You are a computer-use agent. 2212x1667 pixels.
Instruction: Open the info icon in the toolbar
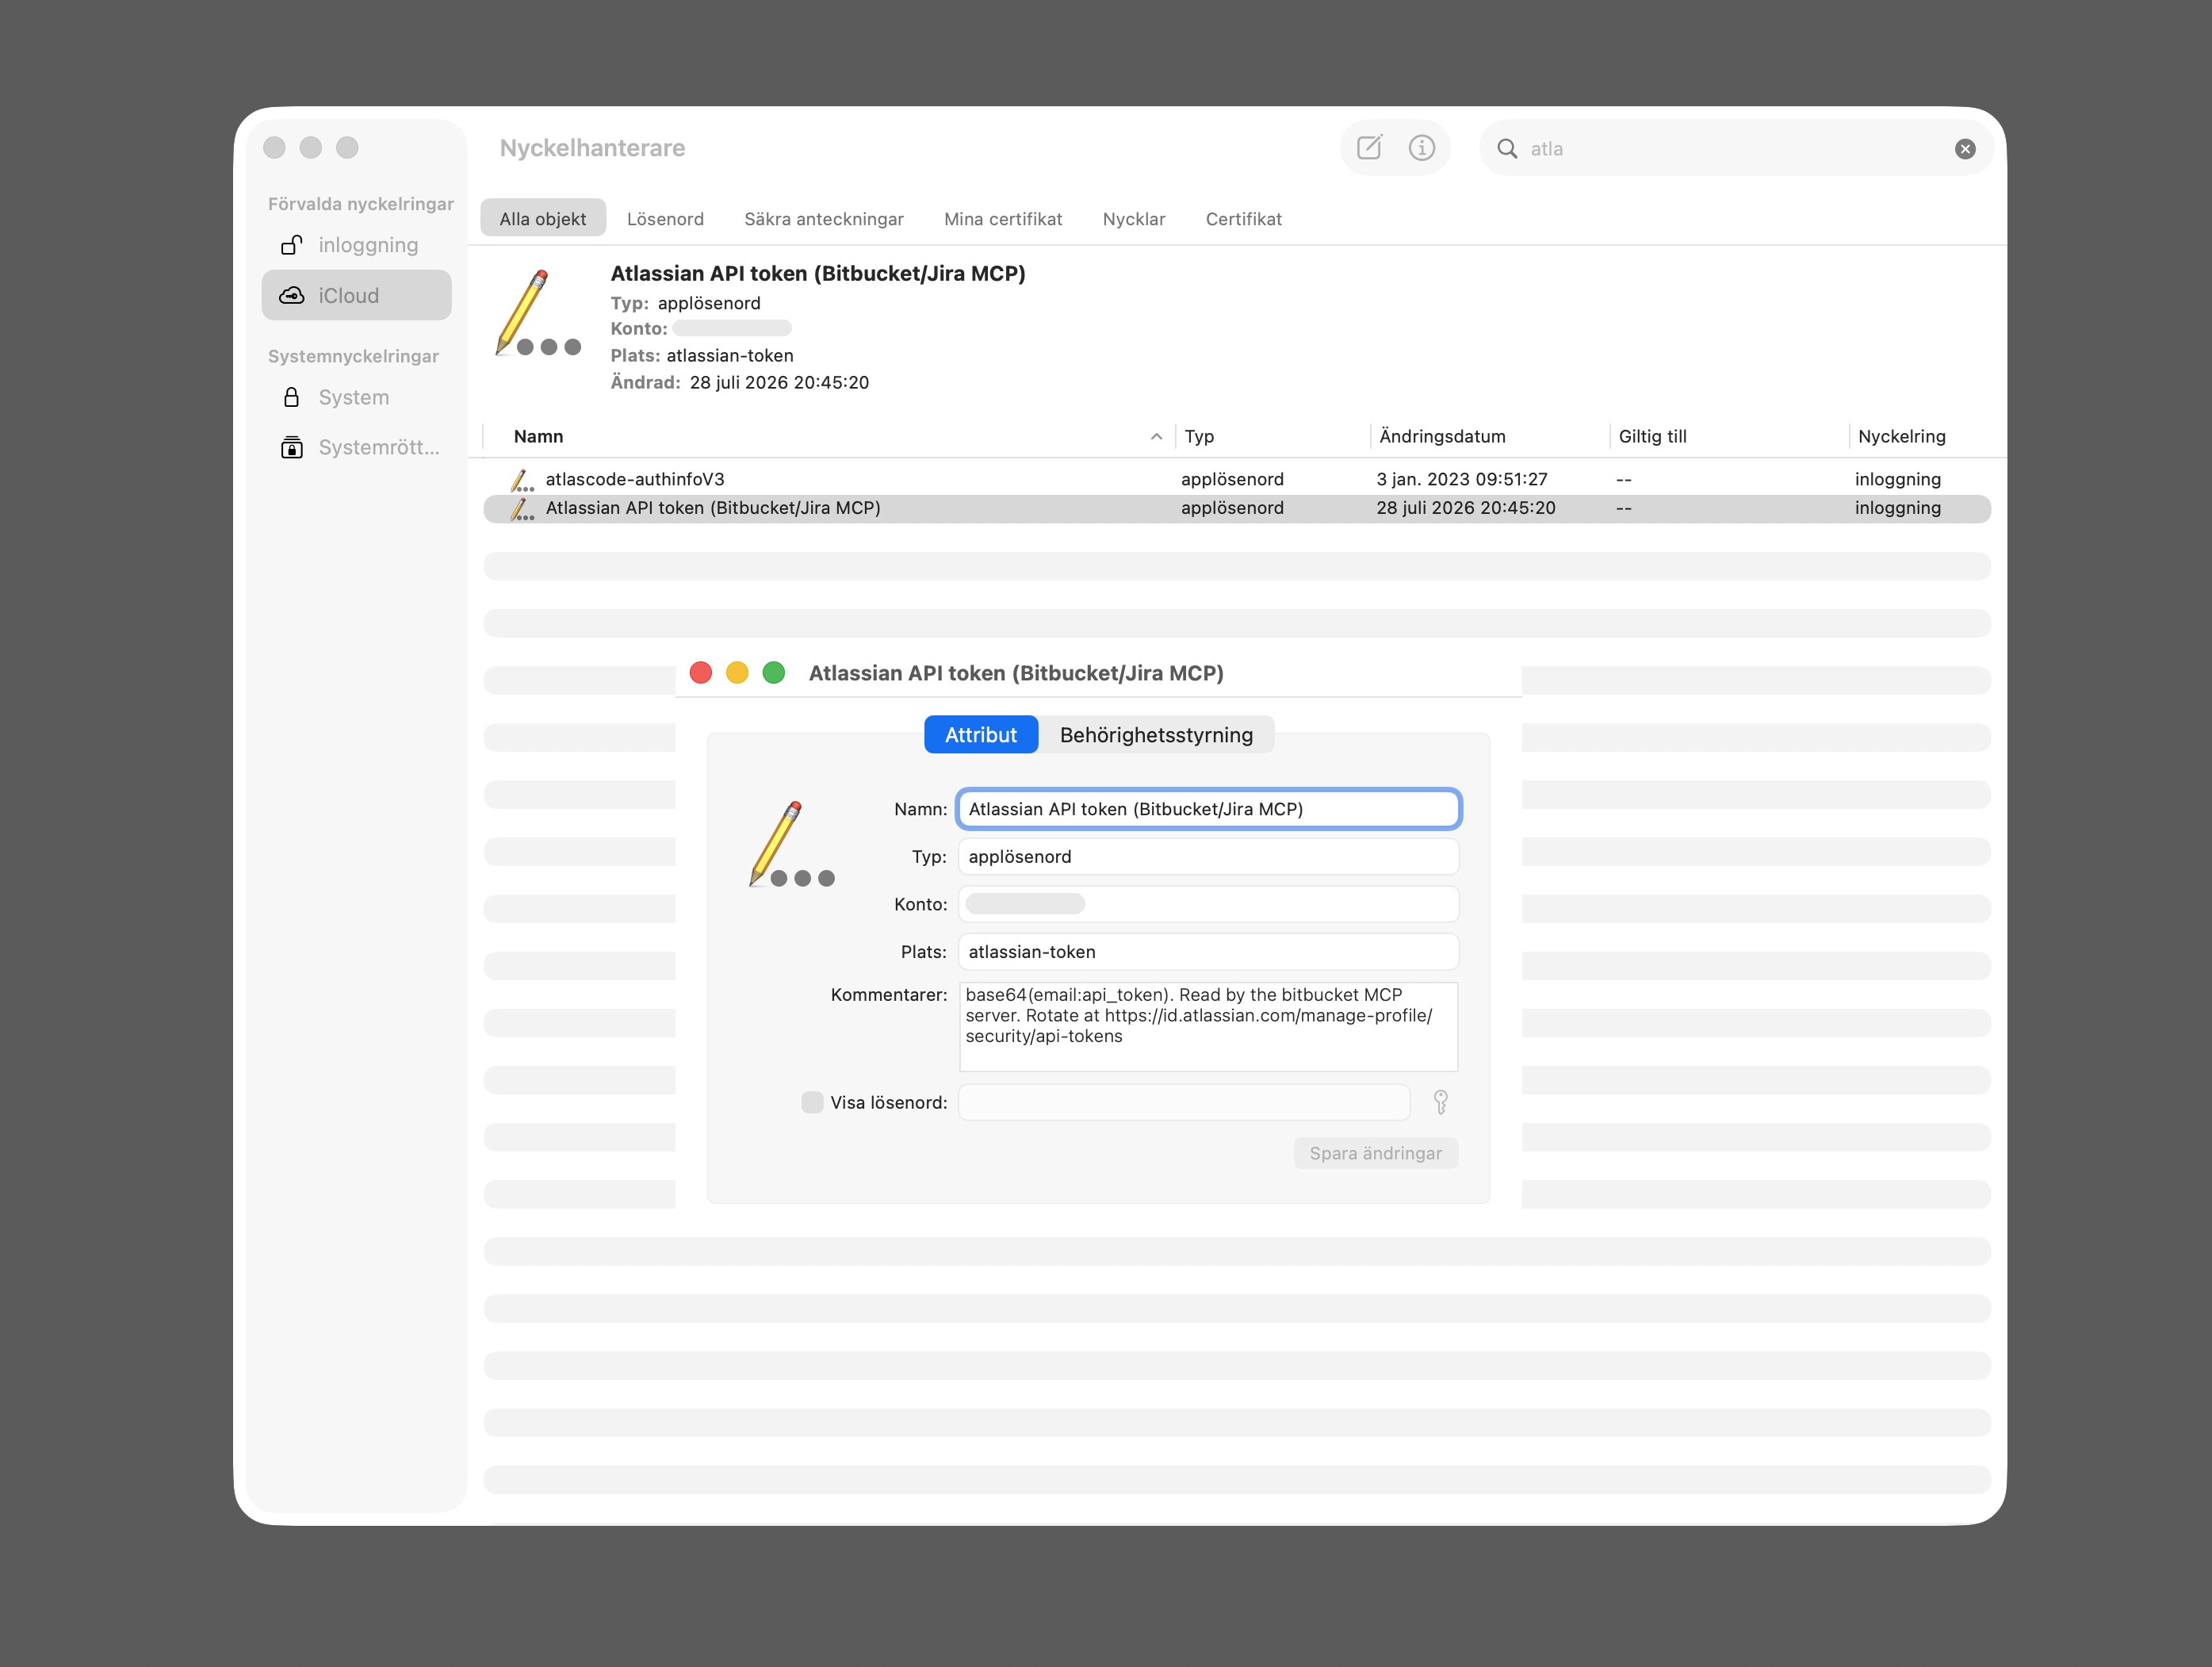point(1421,148)
